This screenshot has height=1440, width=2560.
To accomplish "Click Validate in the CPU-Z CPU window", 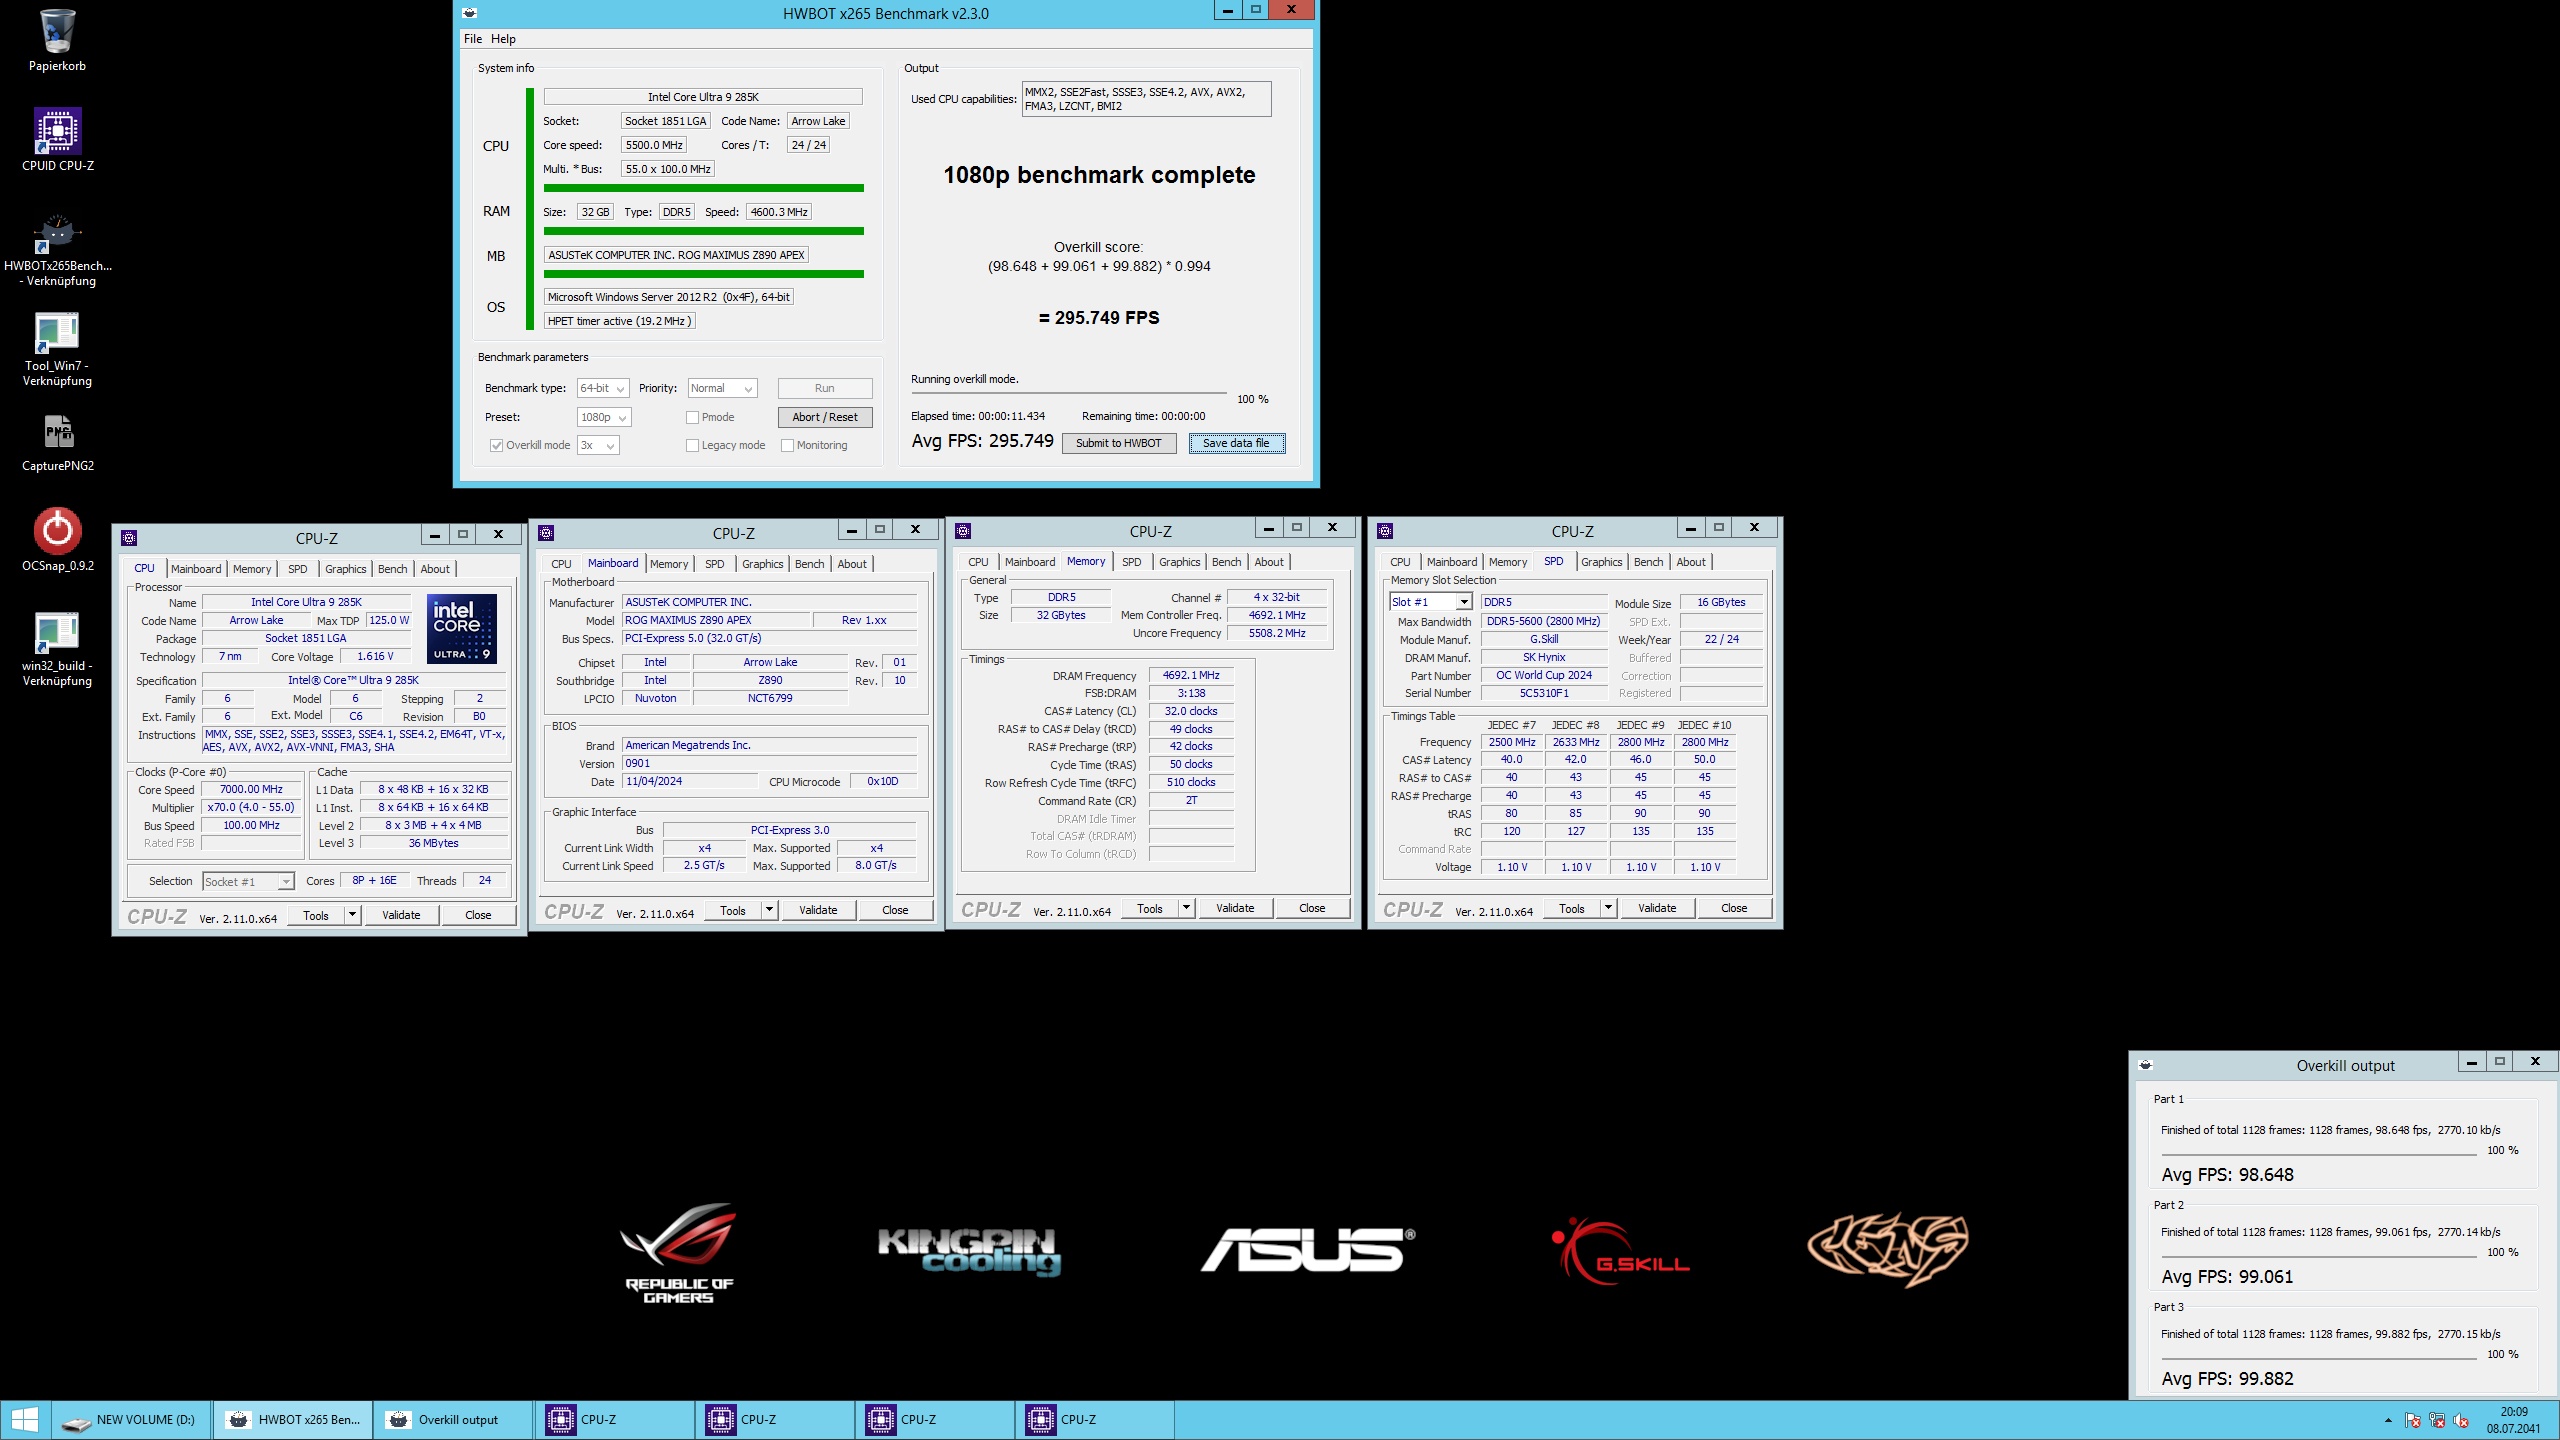I will coord(401,914).
